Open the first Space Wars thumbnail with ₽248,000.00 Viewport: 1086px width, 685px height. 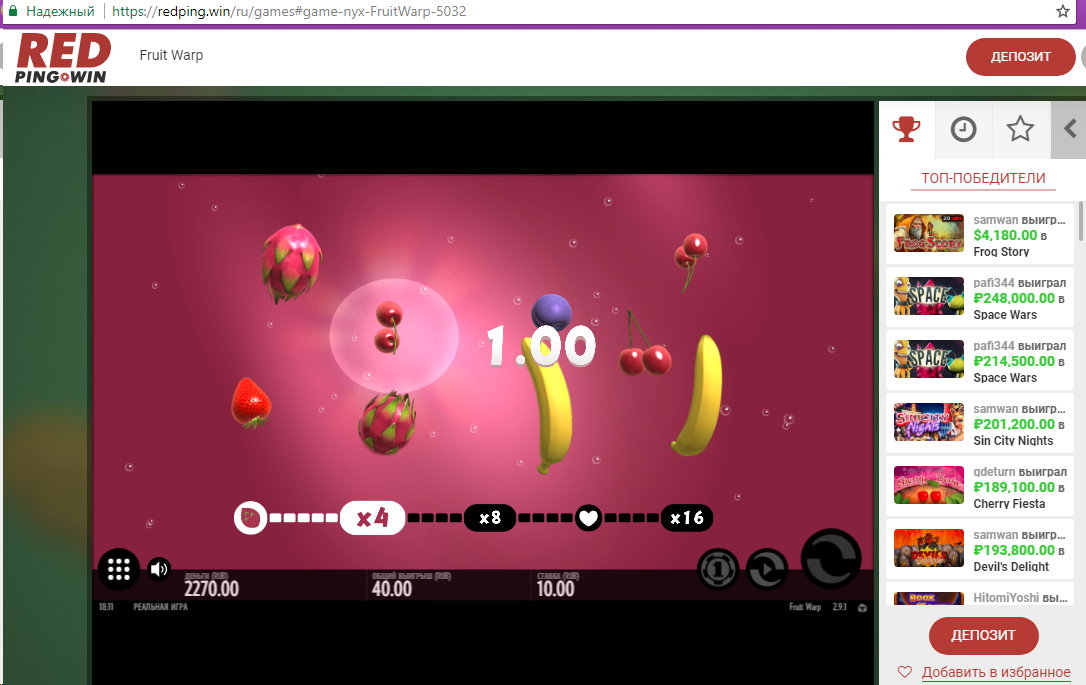(x=928, y=296)
